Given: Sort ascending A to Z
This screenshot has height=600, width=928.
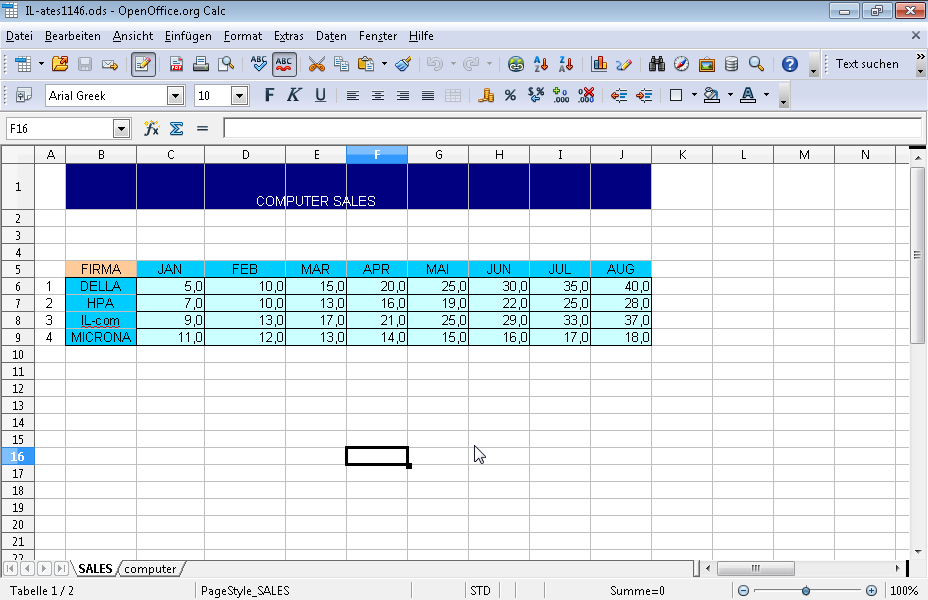Looking at the screenshot, I should 541,64.
